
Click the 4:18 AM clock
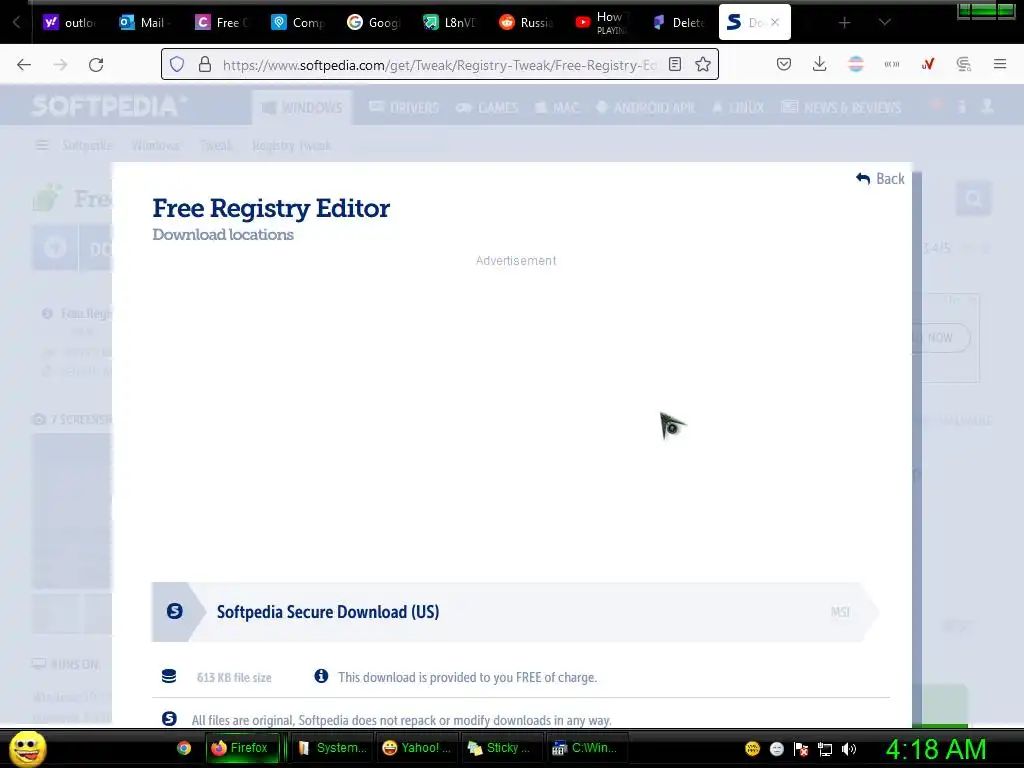point(936,749)
